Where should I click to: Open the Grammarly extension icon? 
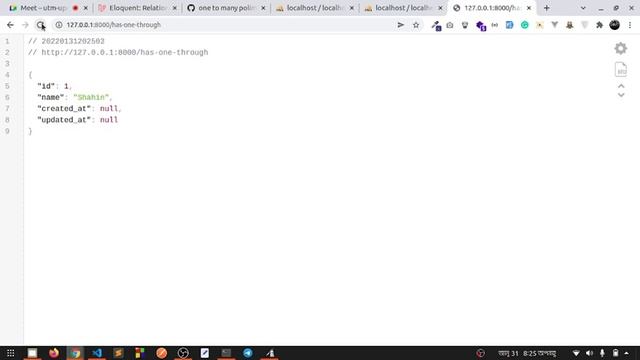(x=524, y=25)
